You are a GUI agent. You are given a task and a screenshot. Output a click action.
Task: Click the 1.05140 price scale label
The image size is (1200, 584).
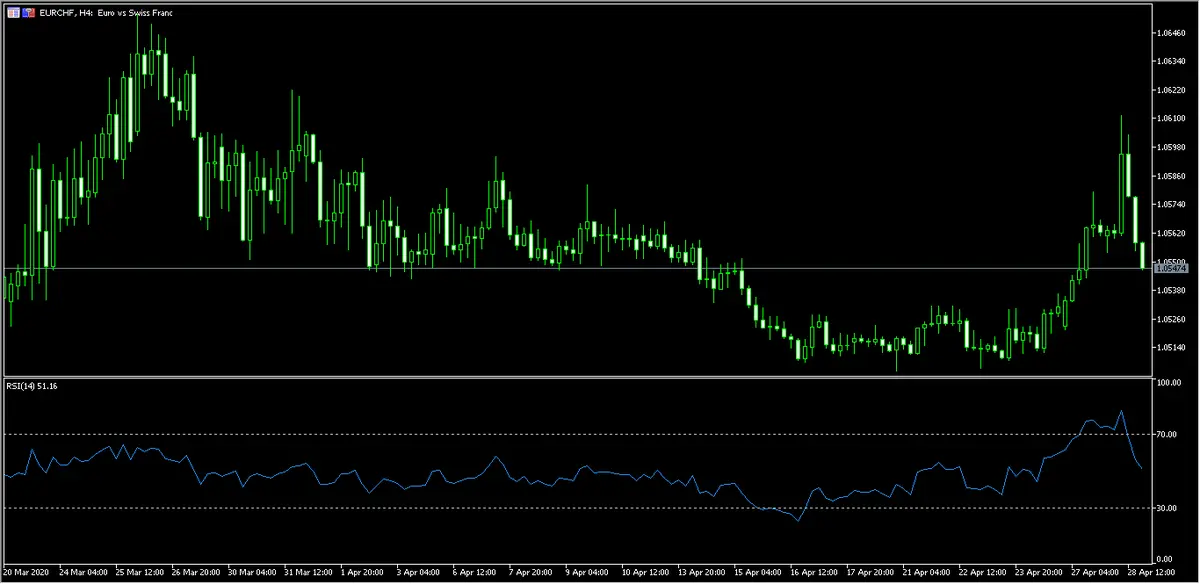click(1171, 347)
